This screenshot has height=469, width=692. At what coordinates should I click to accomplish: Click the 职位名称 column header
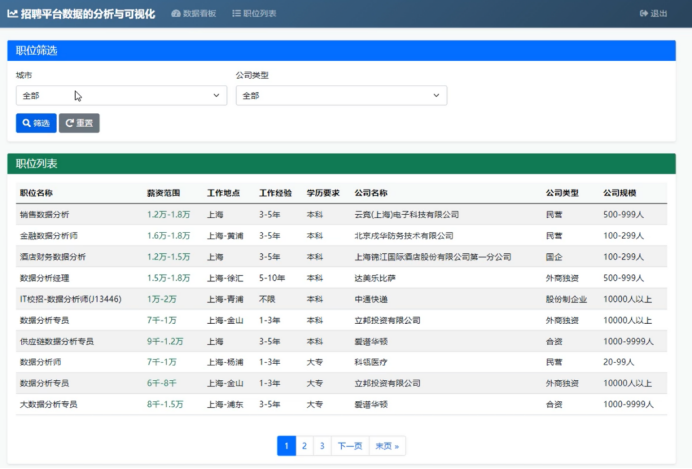tap(36, 193)
